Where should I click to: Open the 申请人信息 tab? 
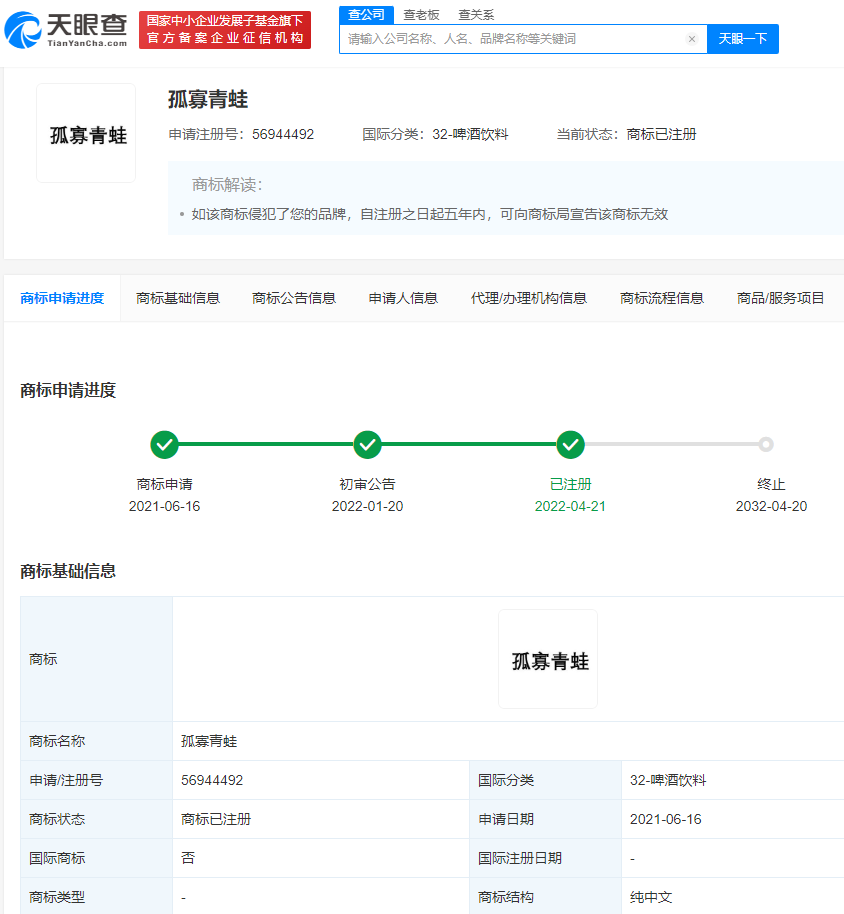pos(403,298)
